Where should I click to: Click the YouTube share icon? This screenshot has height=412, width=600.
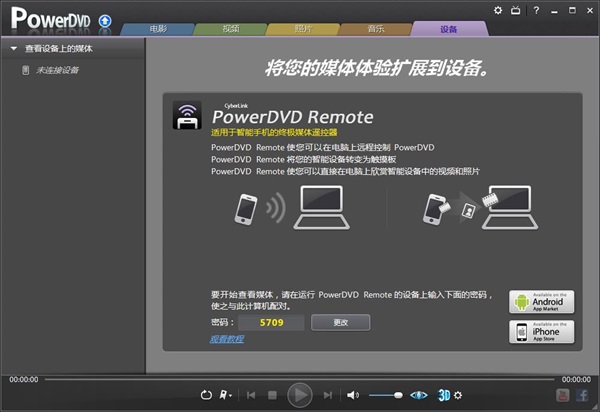(x=562, y=395)
